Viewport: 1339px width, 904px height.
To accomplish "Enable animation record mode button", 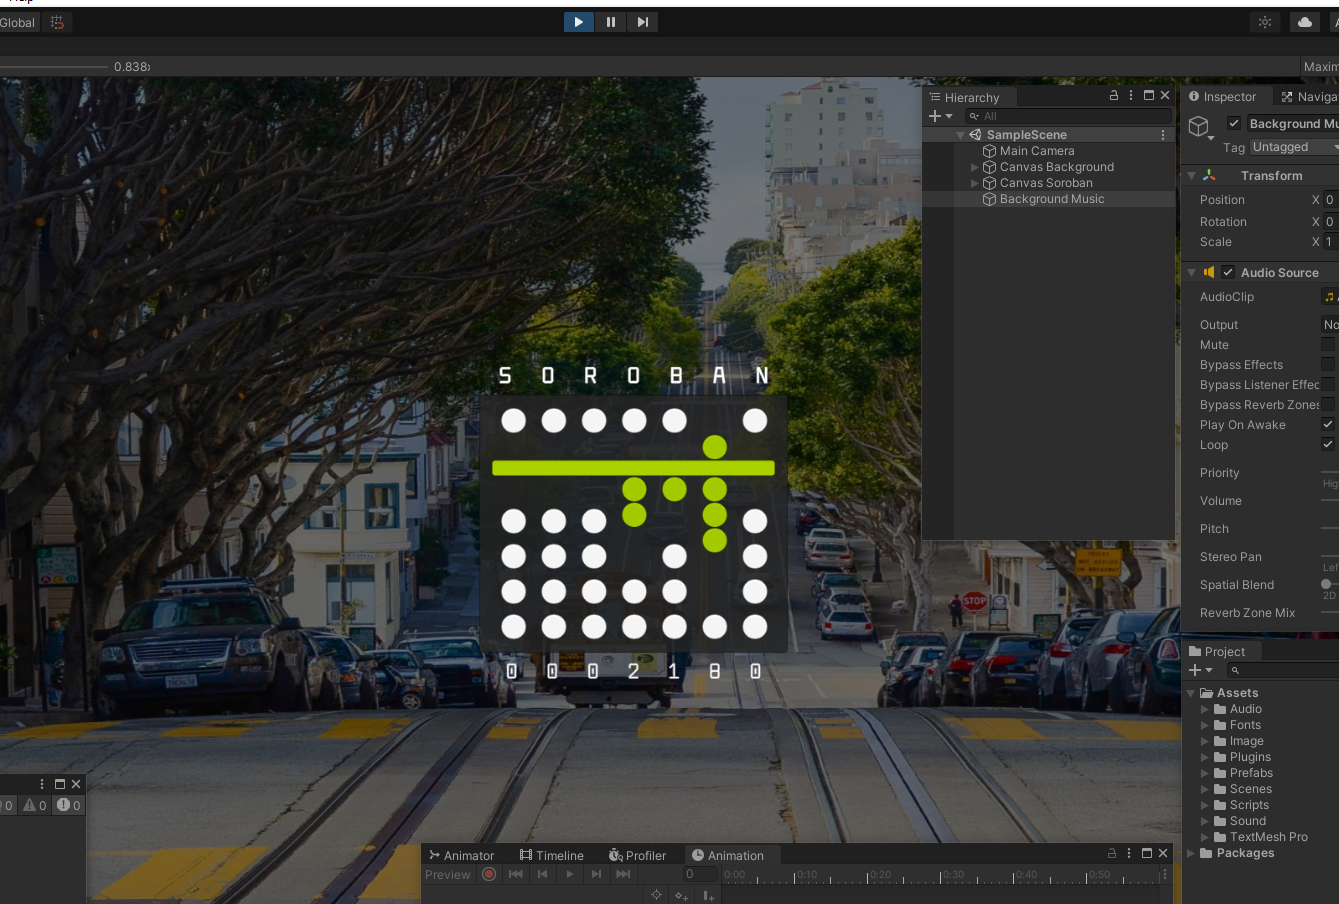I will (x=489, y=874).
